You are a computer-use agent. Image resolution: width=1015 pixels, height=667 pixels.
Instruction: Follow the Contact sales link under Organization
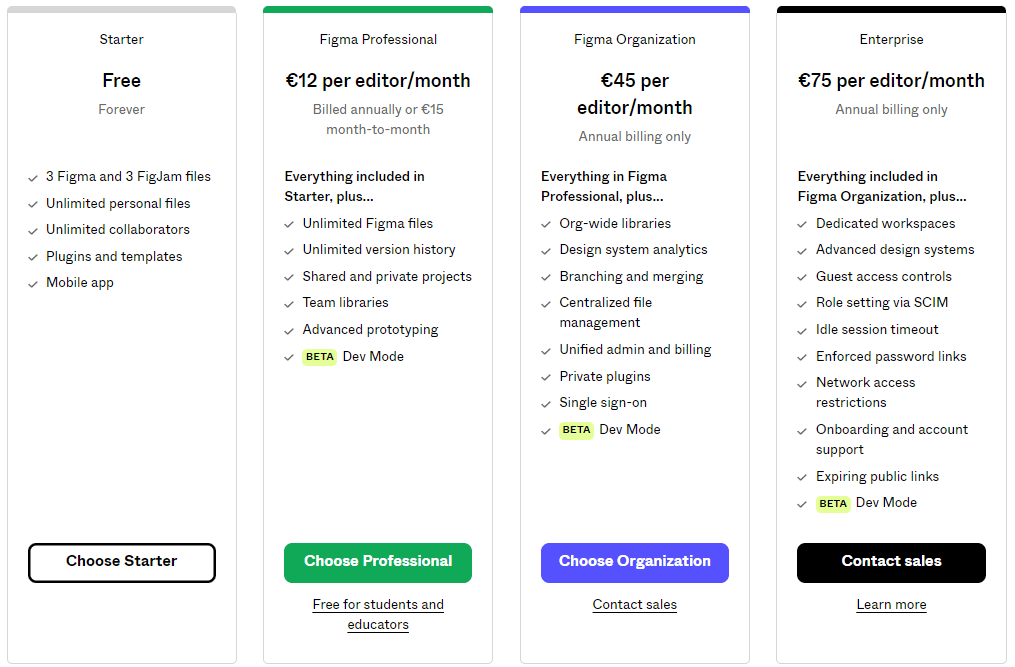pos(634,604)
